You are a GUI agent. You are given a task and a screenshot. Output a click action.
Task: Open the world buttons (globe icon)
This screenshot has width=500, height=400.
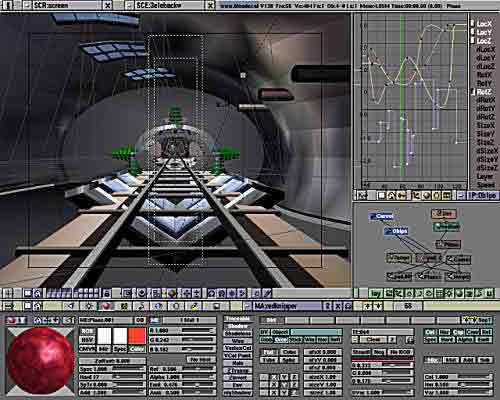click(158, 306)
